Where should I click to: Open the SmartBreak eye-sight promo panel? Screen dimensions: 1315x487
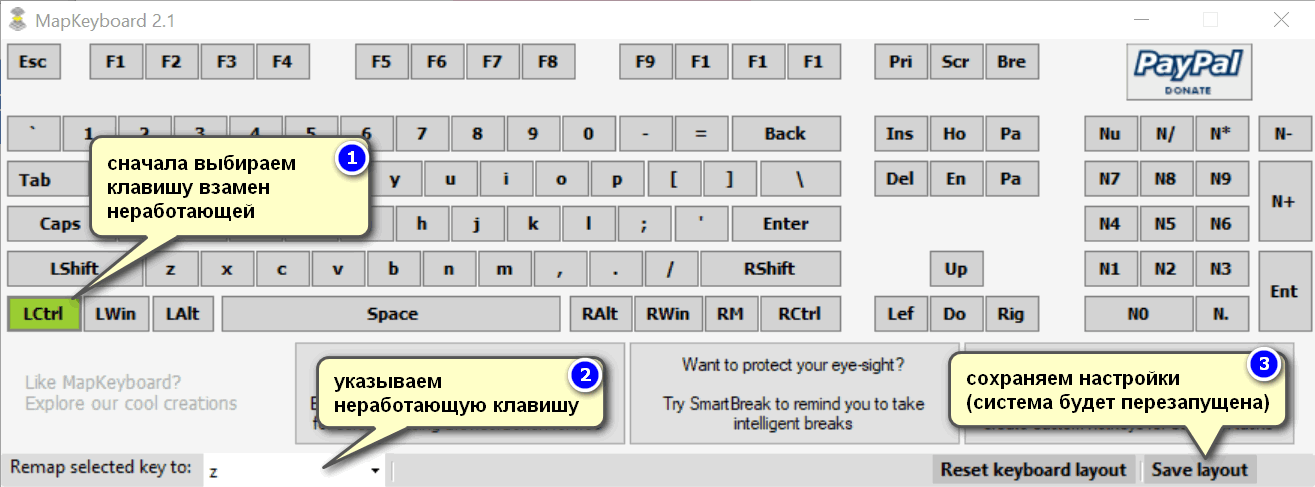pos(793,393)
